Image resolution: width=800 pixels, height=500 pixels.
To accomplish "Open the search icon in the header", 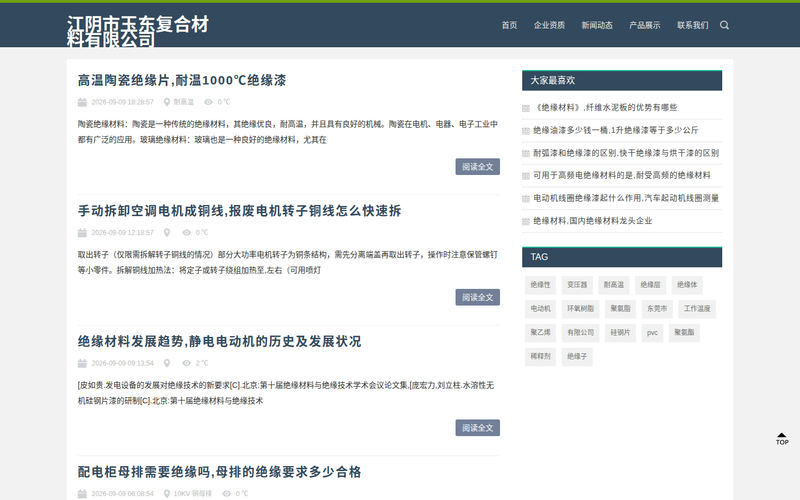I will [724, 25].
